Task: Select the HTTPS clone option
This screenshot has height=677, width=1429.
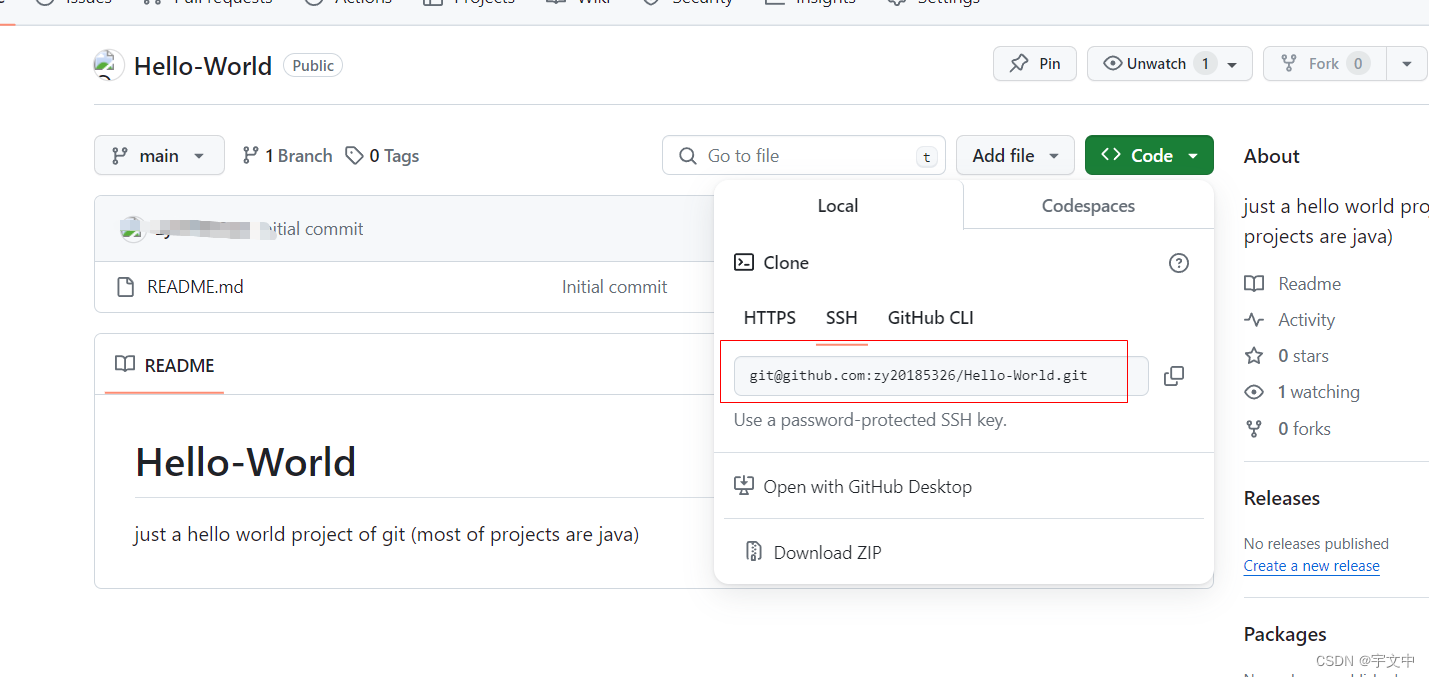Action: click(770, 318)
